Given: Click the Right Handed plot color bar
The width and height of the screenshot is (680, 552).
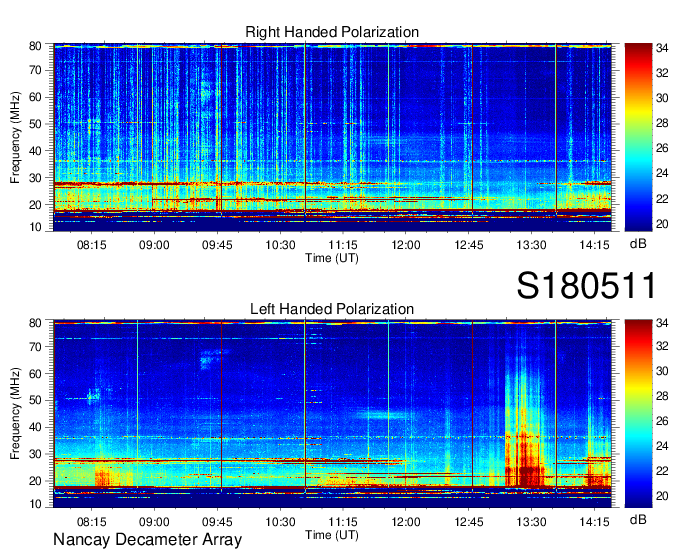Looking at the screenshot, I should point(638,137).
